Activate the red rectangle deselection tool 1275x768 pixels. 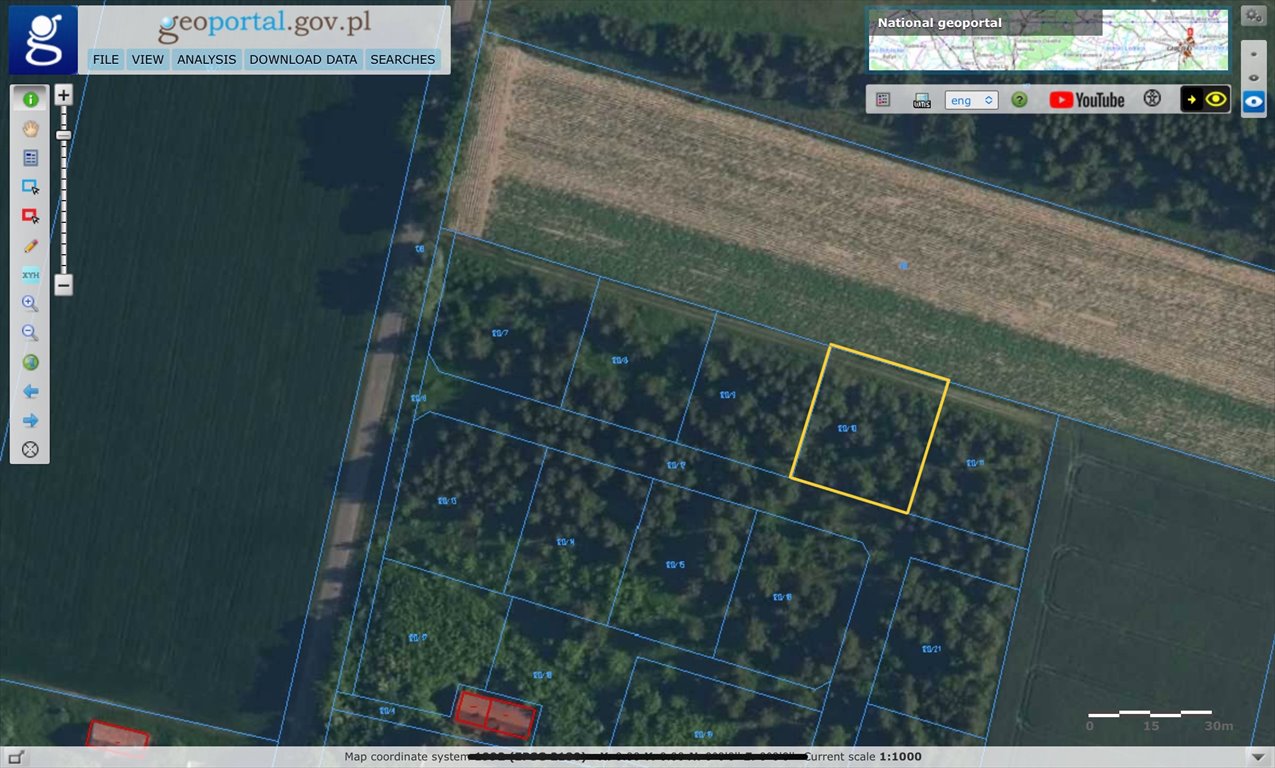[x=30, y=215]
